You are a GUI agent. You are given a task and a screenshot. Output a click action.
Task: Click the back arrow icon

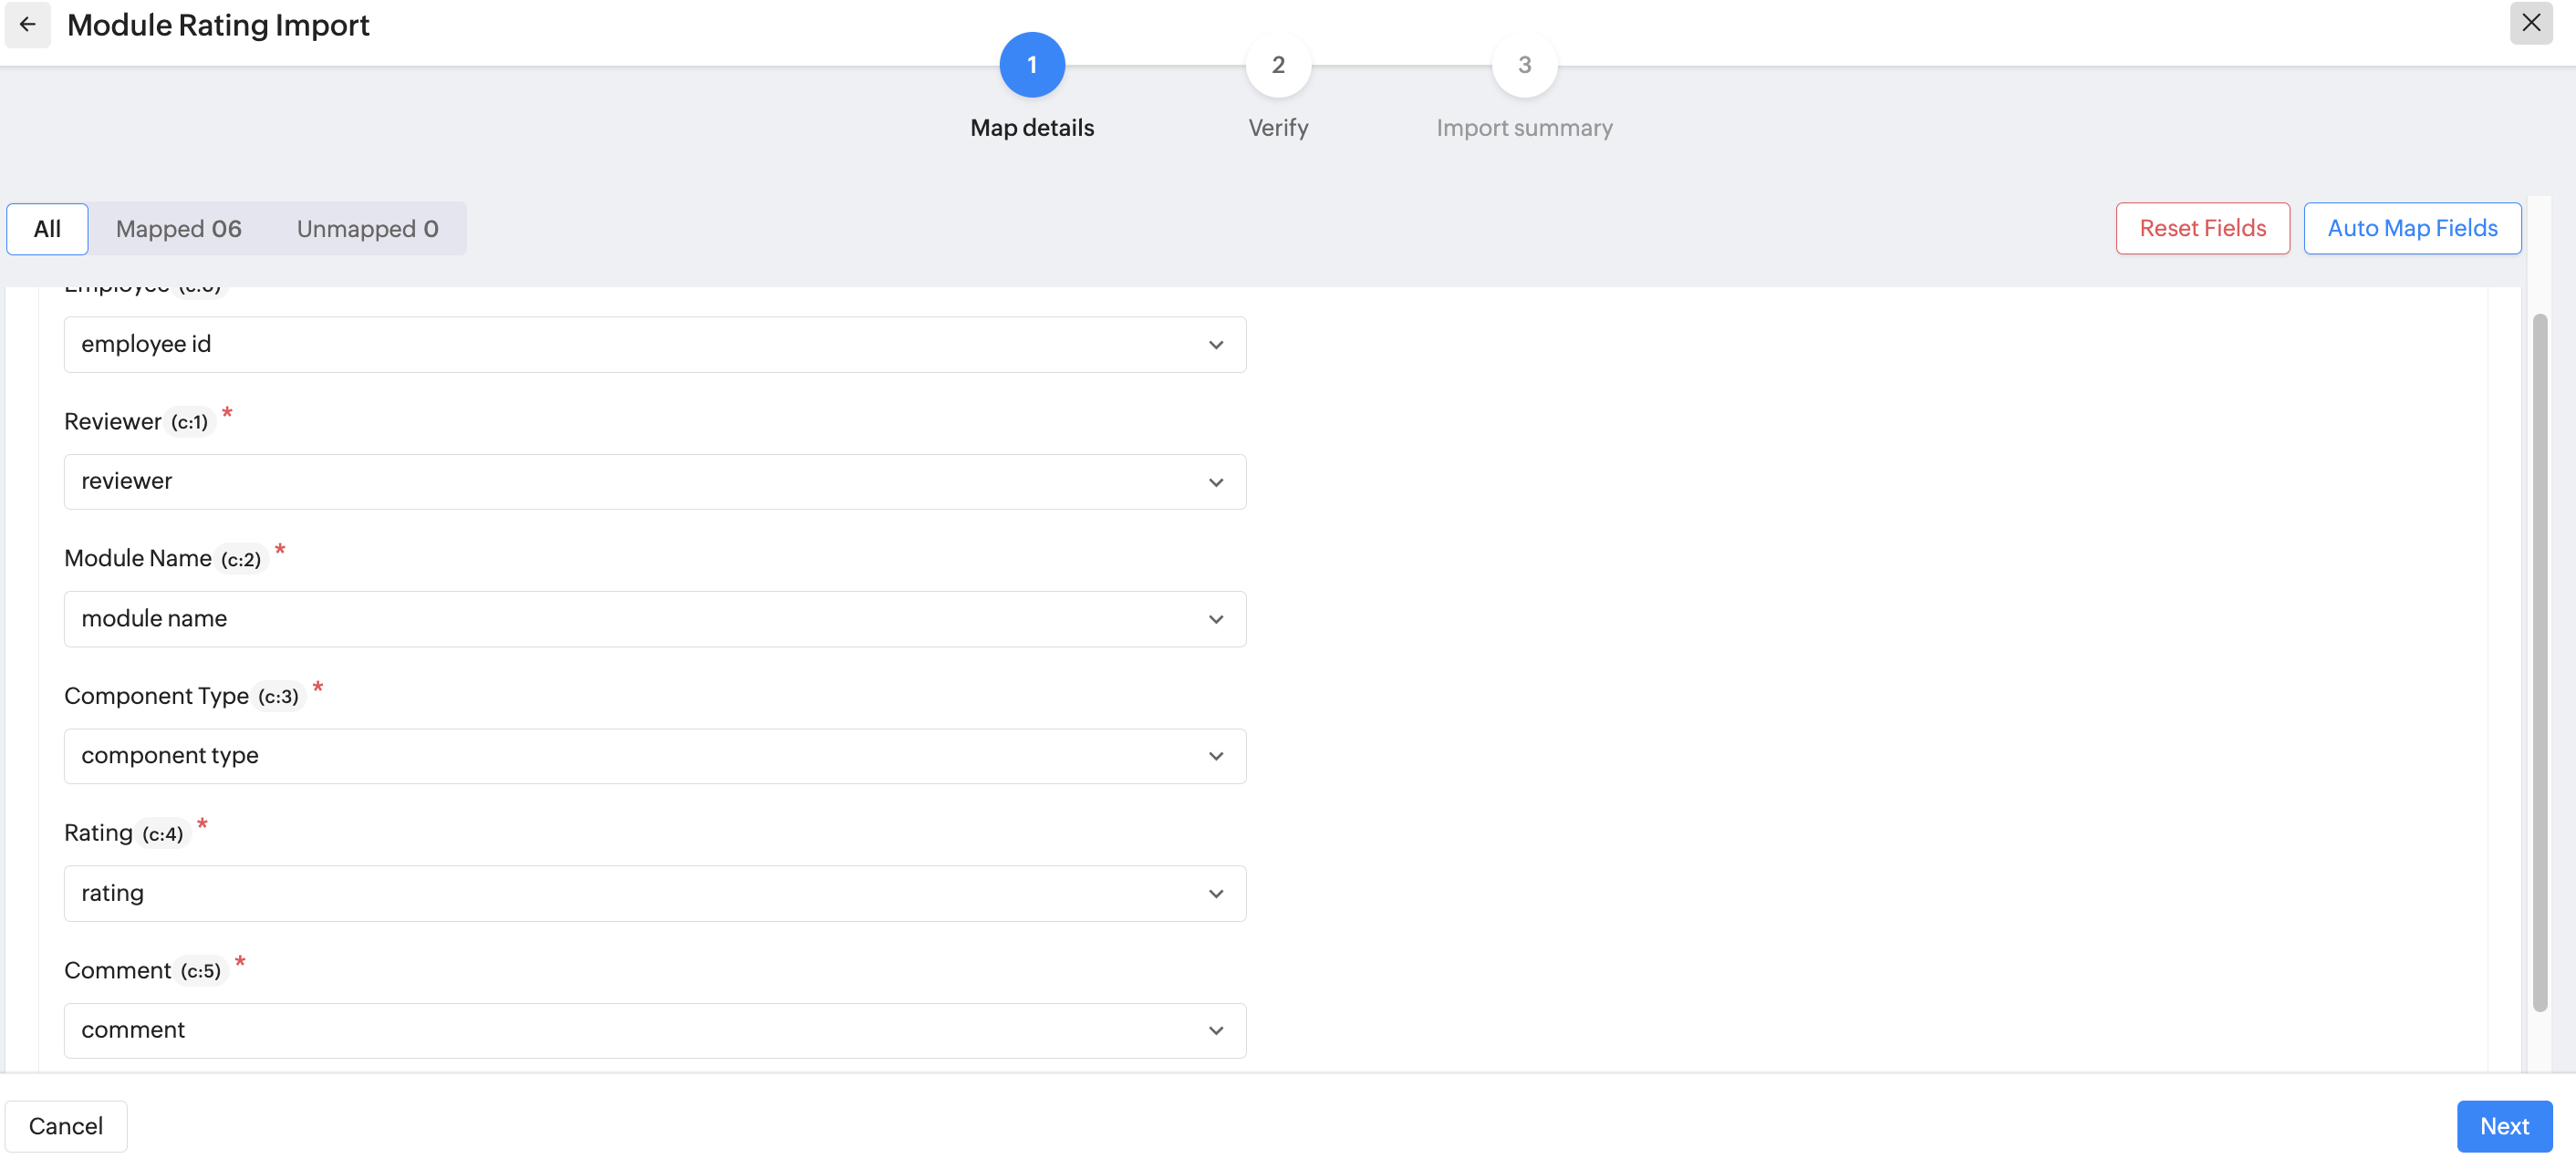pyautogui.click(x=27, y=24)
